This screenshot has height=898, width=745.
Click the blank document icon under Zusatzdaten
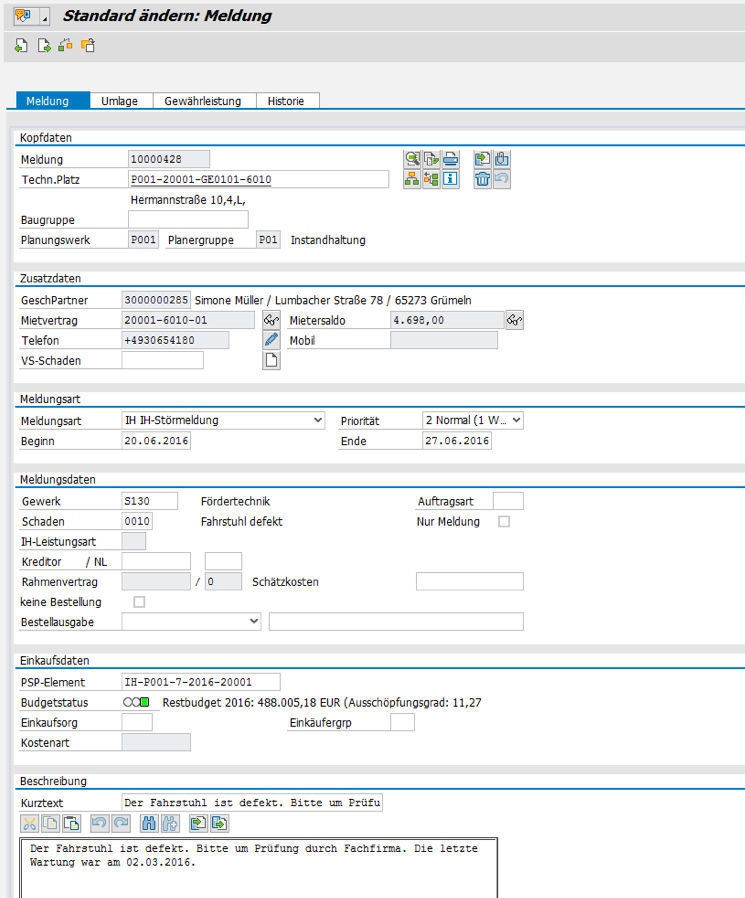click(271, 361)
